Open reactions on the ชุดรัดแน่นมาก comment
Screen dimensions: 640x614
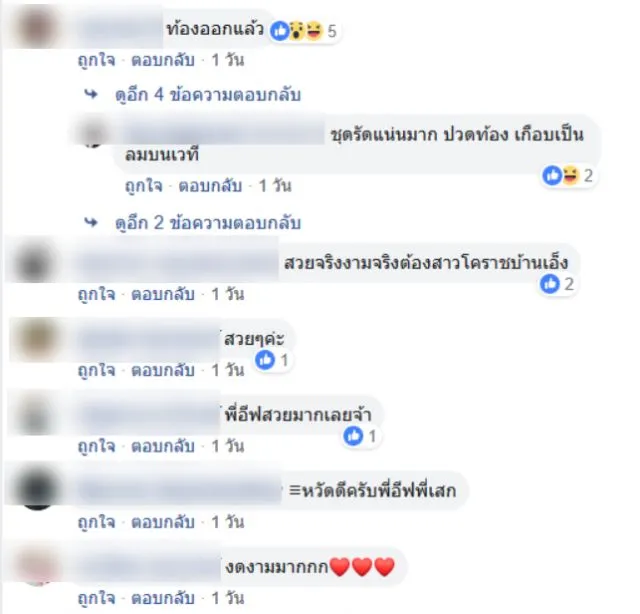point(569,176)
